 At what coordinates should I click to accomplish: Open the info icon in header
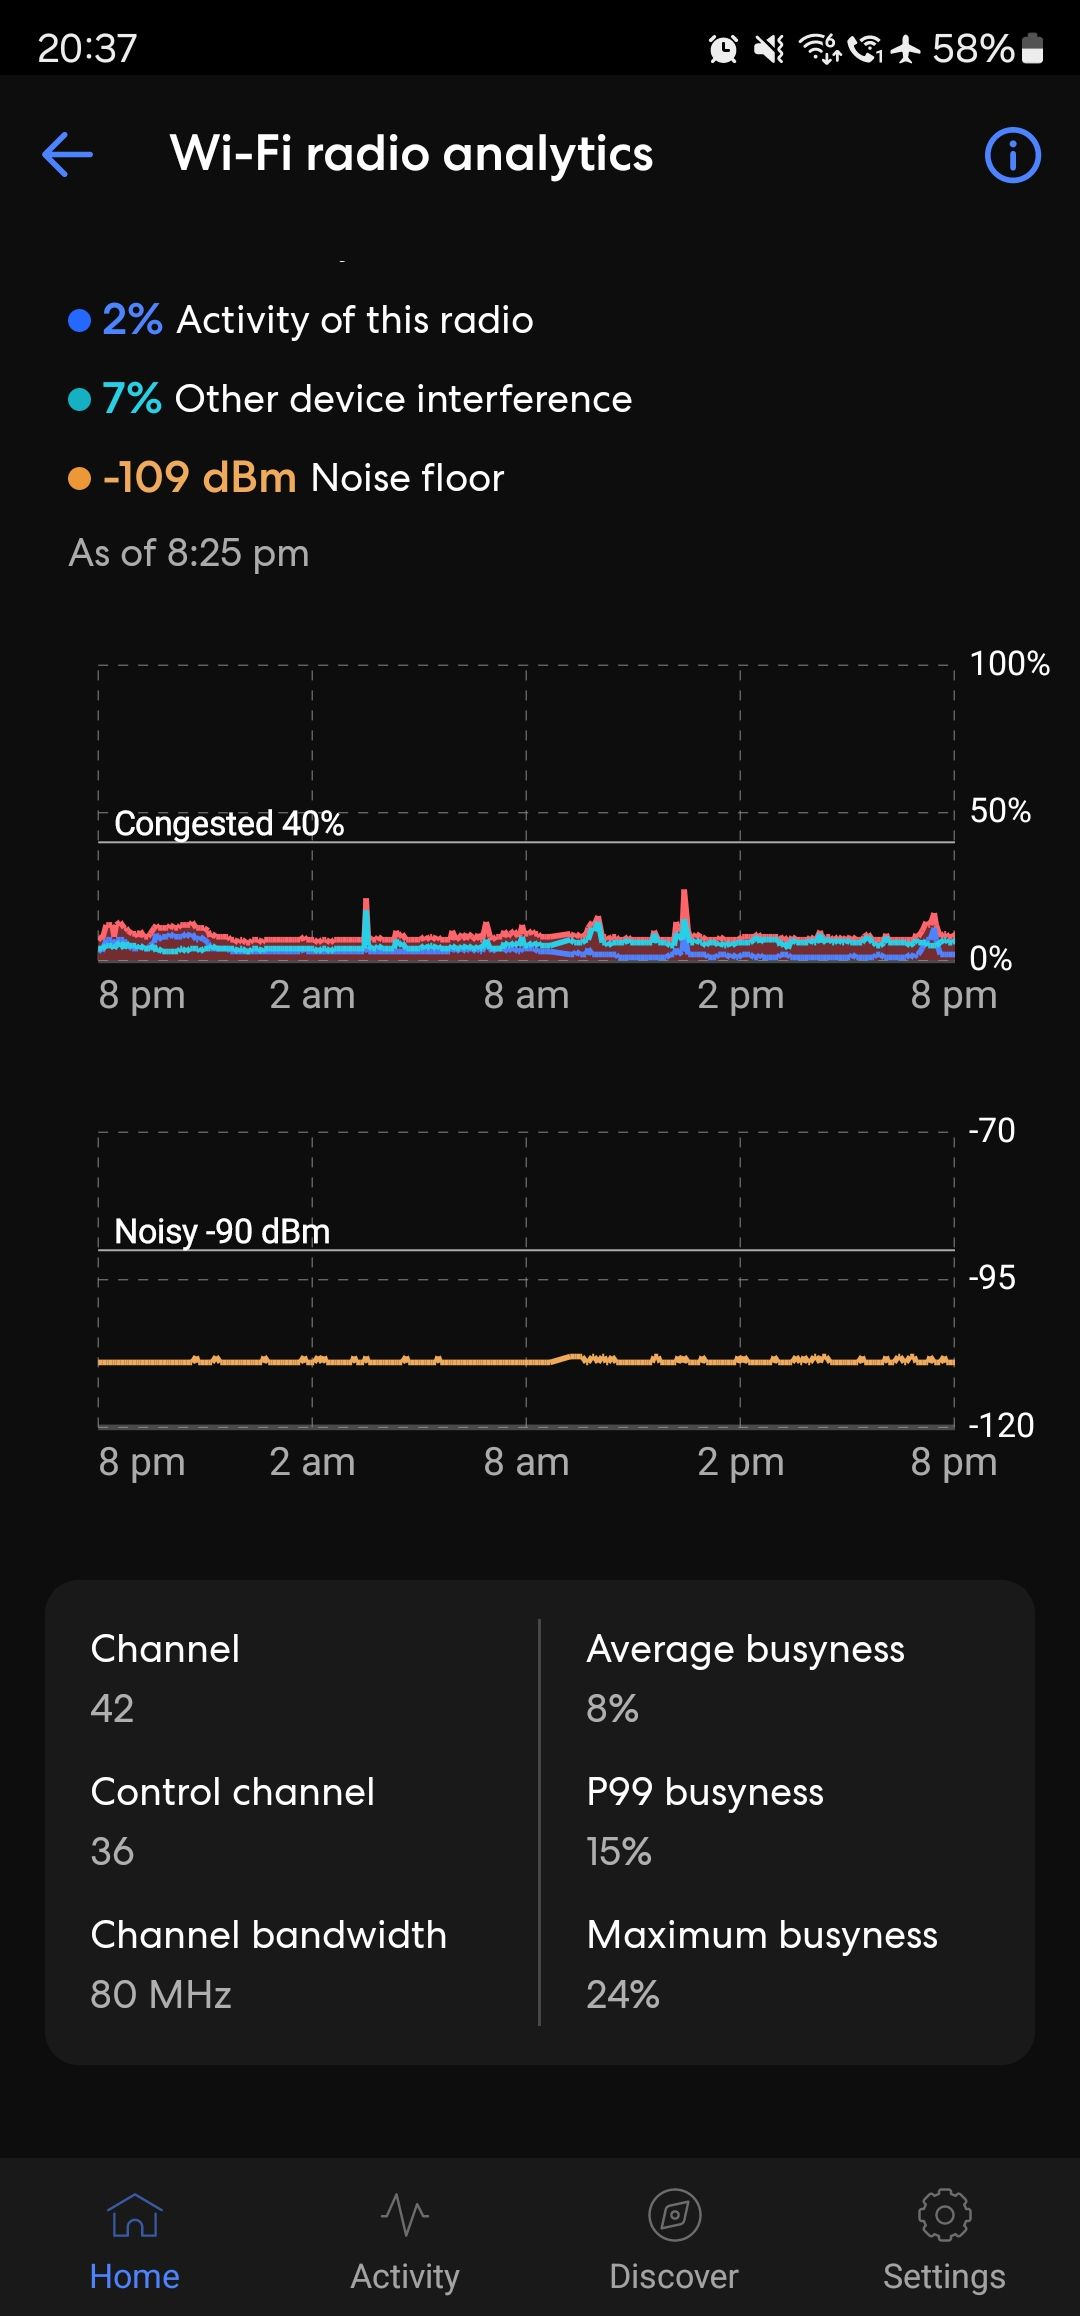coord(1012,155)
